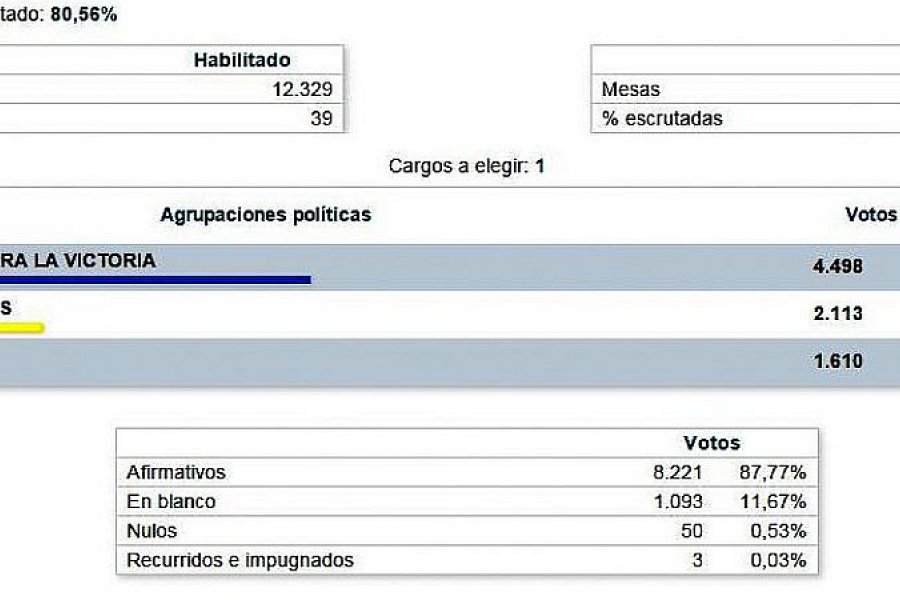Click the % escrutadas row label
This screenshot has width=900, height=600.
(x=662, y=118)
